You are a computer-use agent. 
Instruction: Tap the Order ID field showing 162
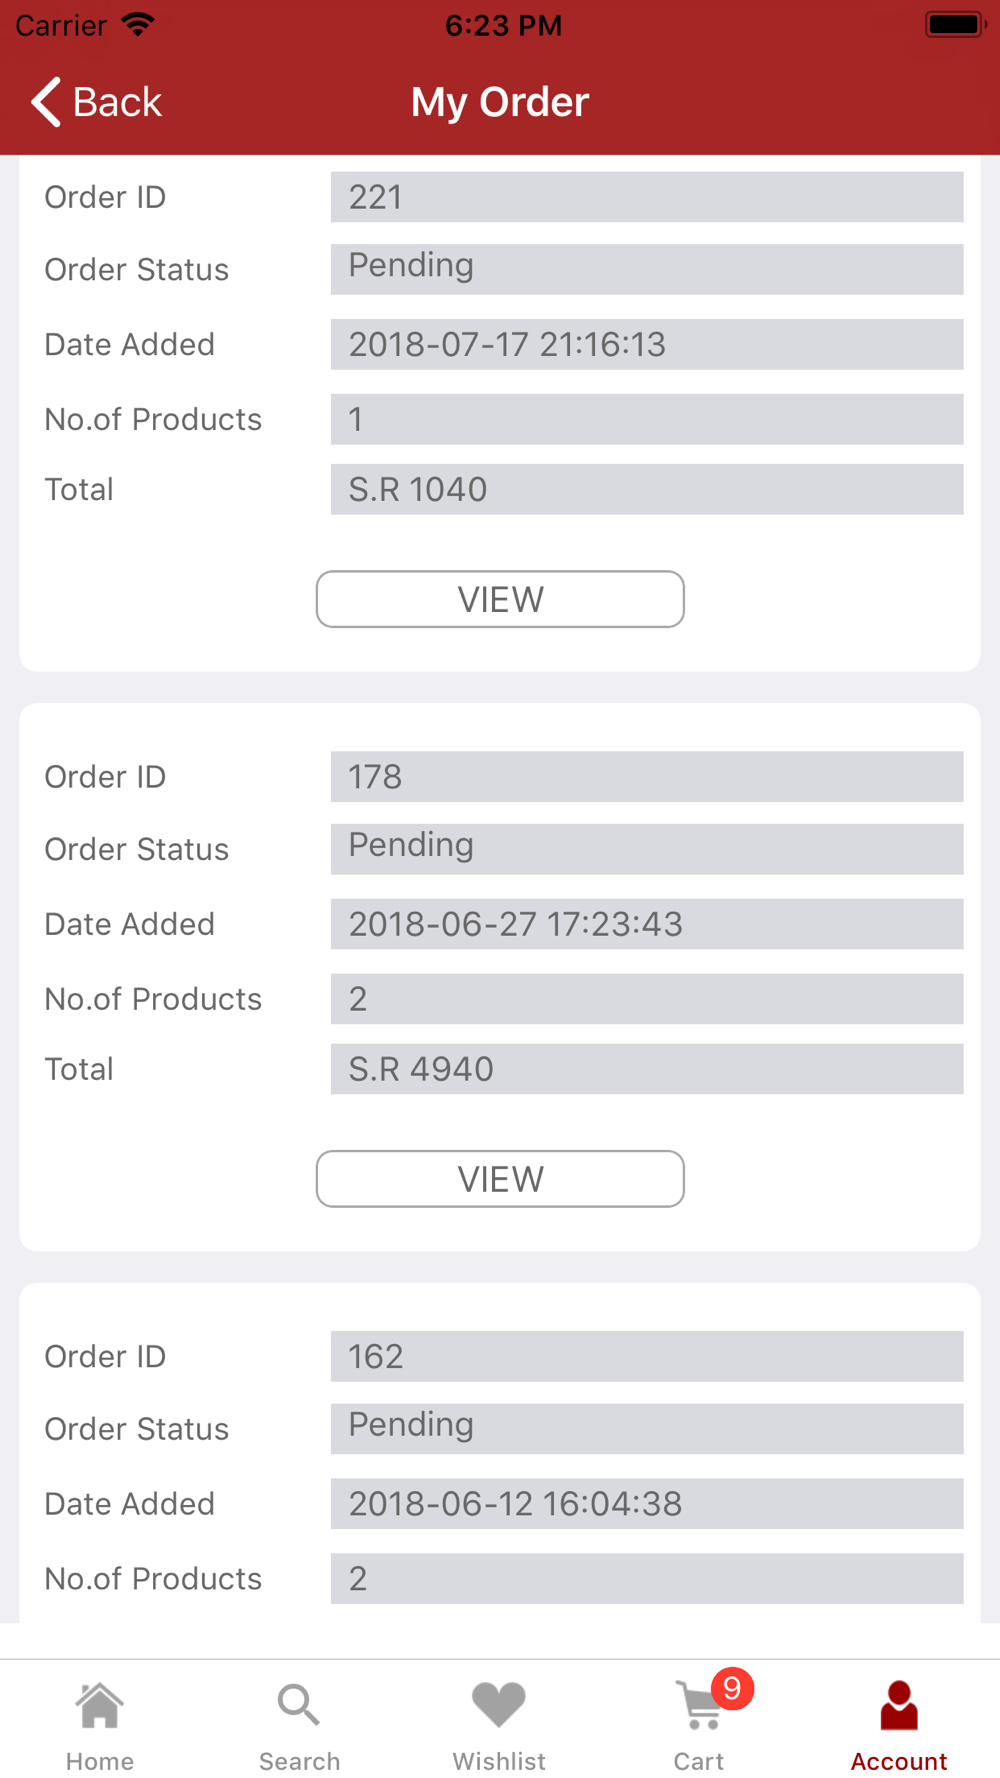[647, 1356]
